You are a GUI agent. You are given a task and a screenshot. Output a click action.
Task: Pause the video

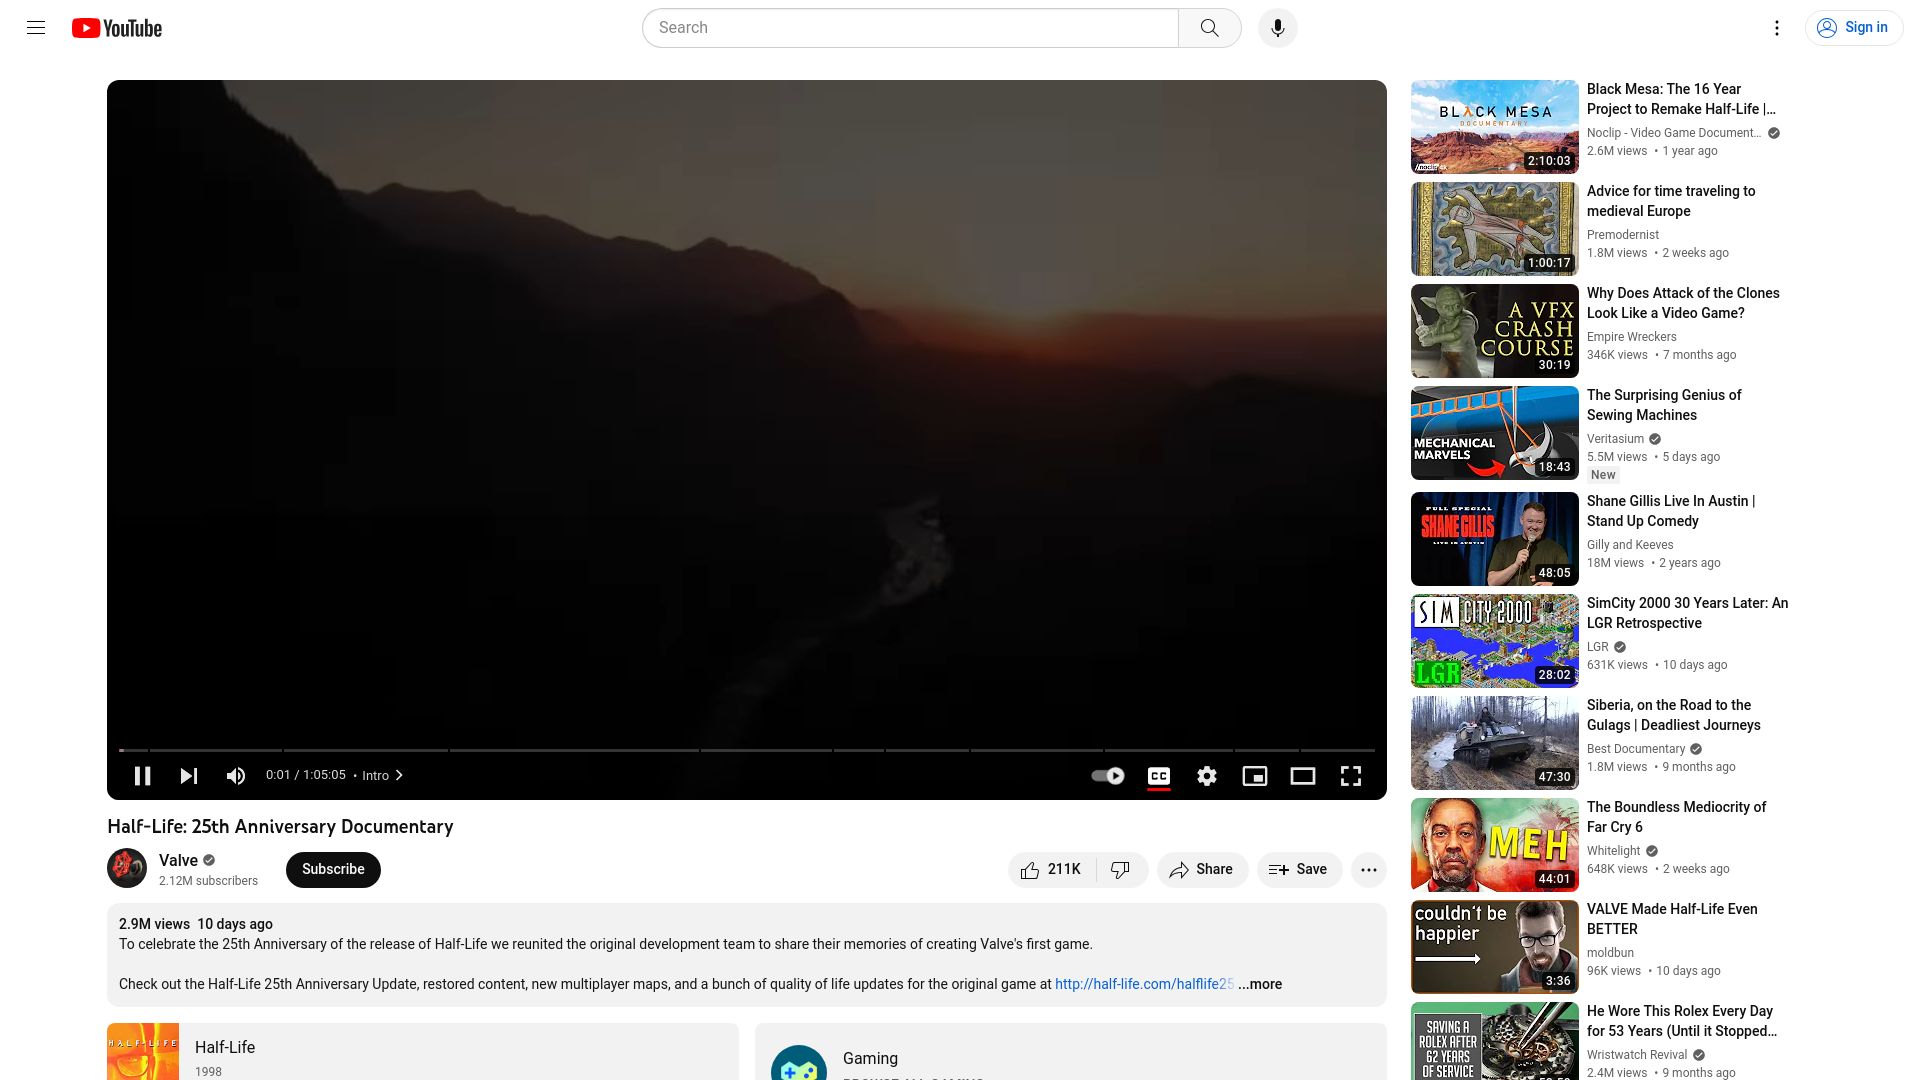pyautogui.click(x=143, y=776)
